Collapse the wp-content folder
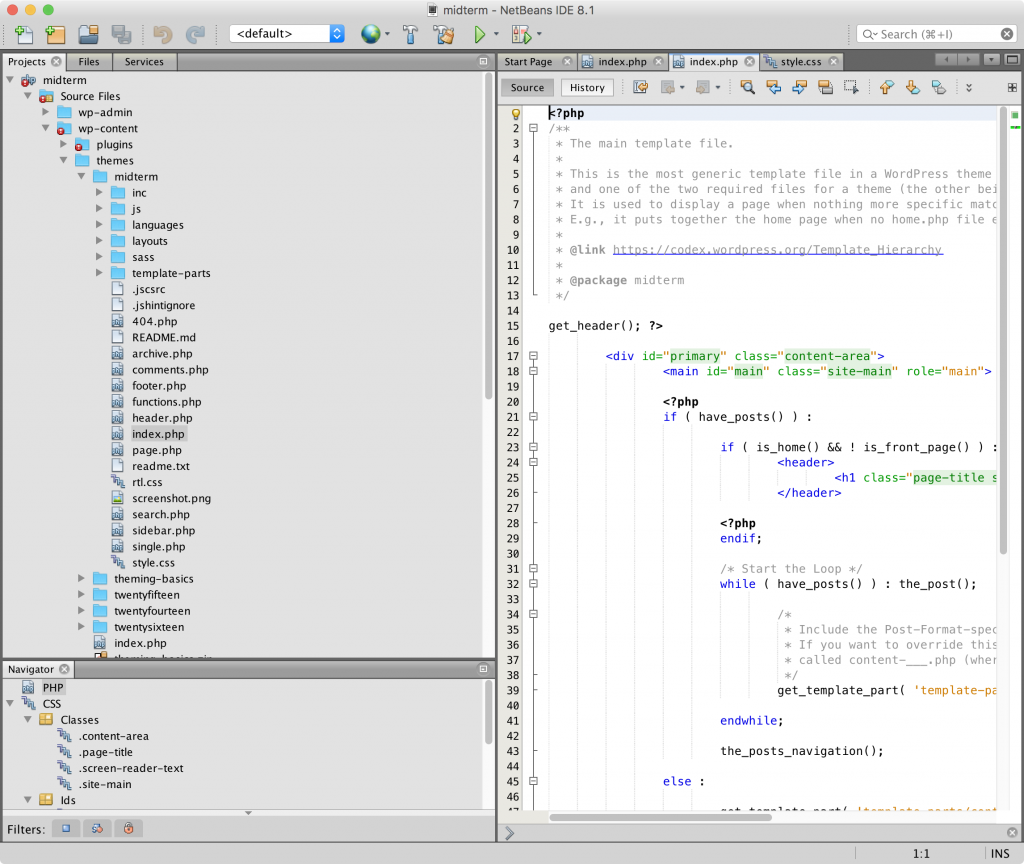 pyautogui.click(x=46, y=128)
